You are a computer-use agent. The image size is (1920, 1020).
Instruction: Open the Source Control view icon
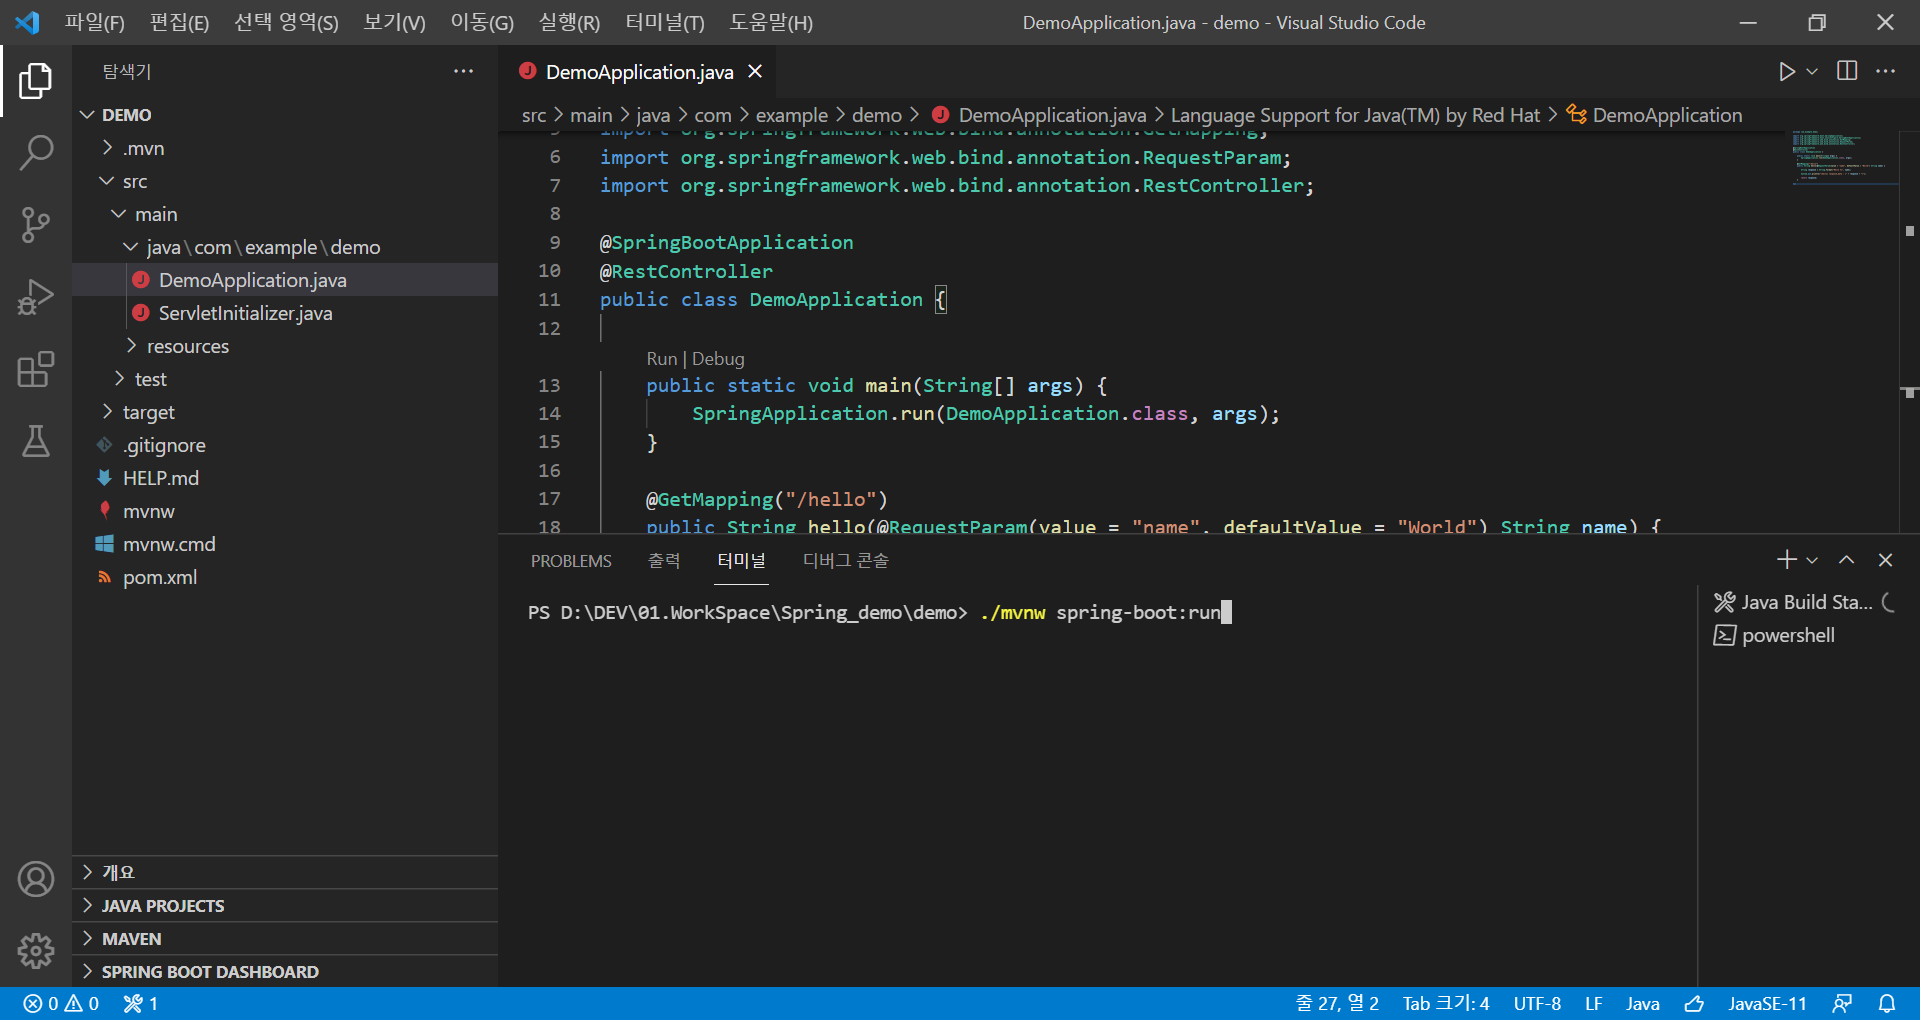tap(36, 224)
